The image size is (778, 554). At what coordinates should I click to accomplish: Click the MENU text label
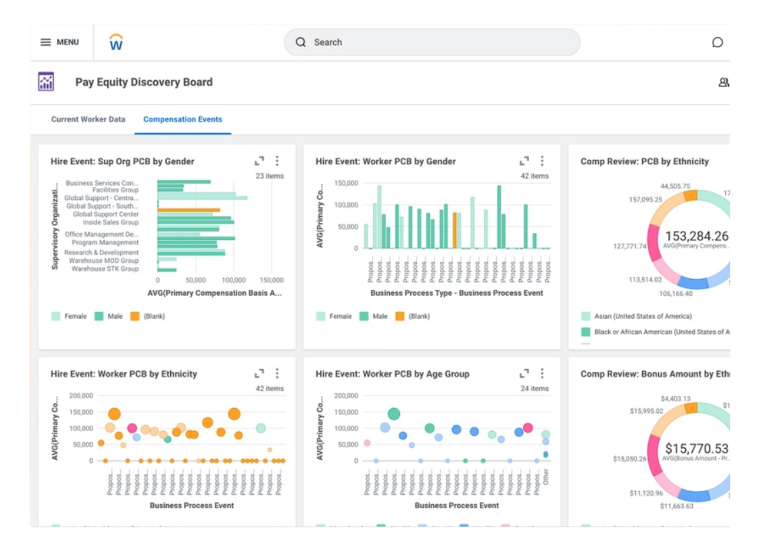[x=67, y=42]
